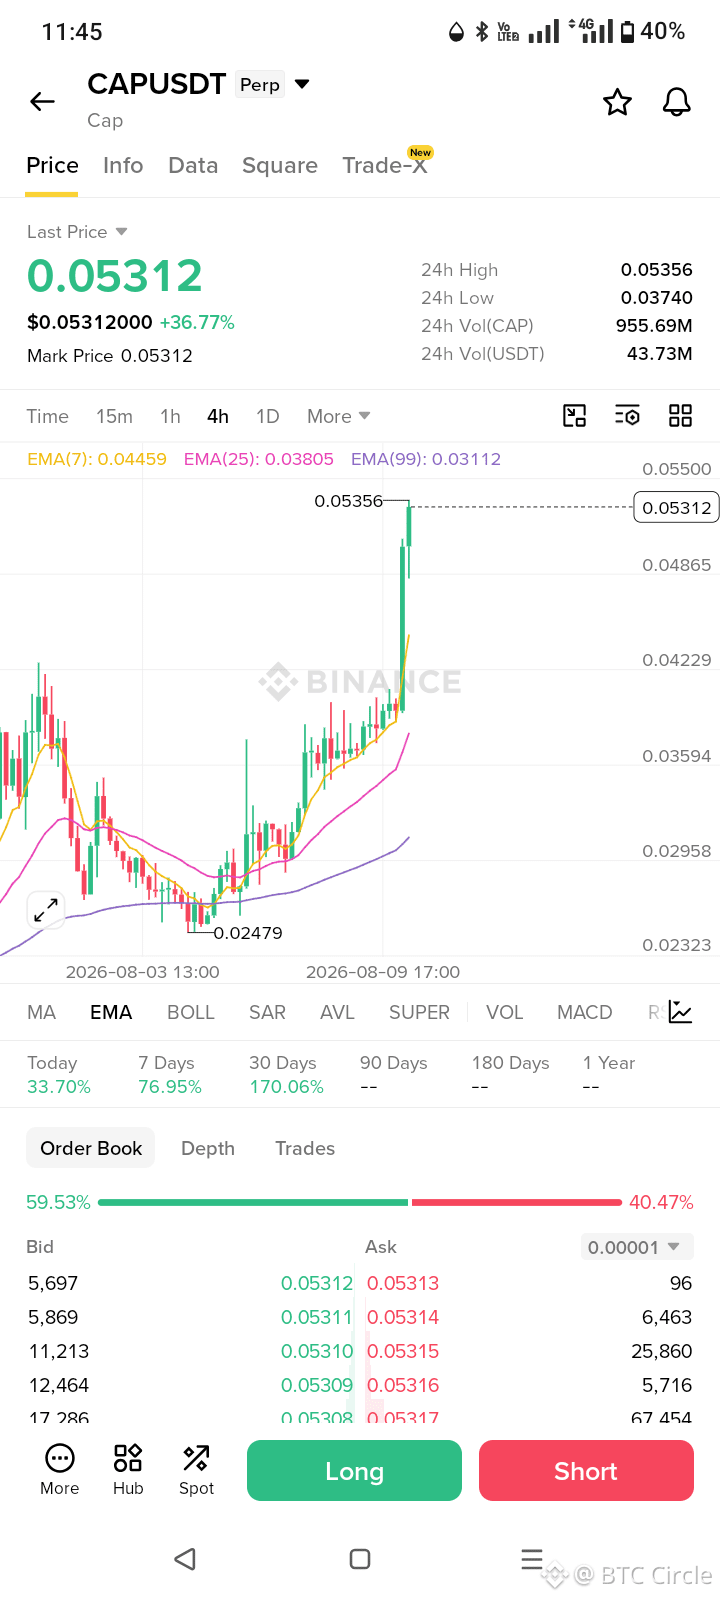
Task: Enable SUPER indicator
Action: [x=419, y=1012]
